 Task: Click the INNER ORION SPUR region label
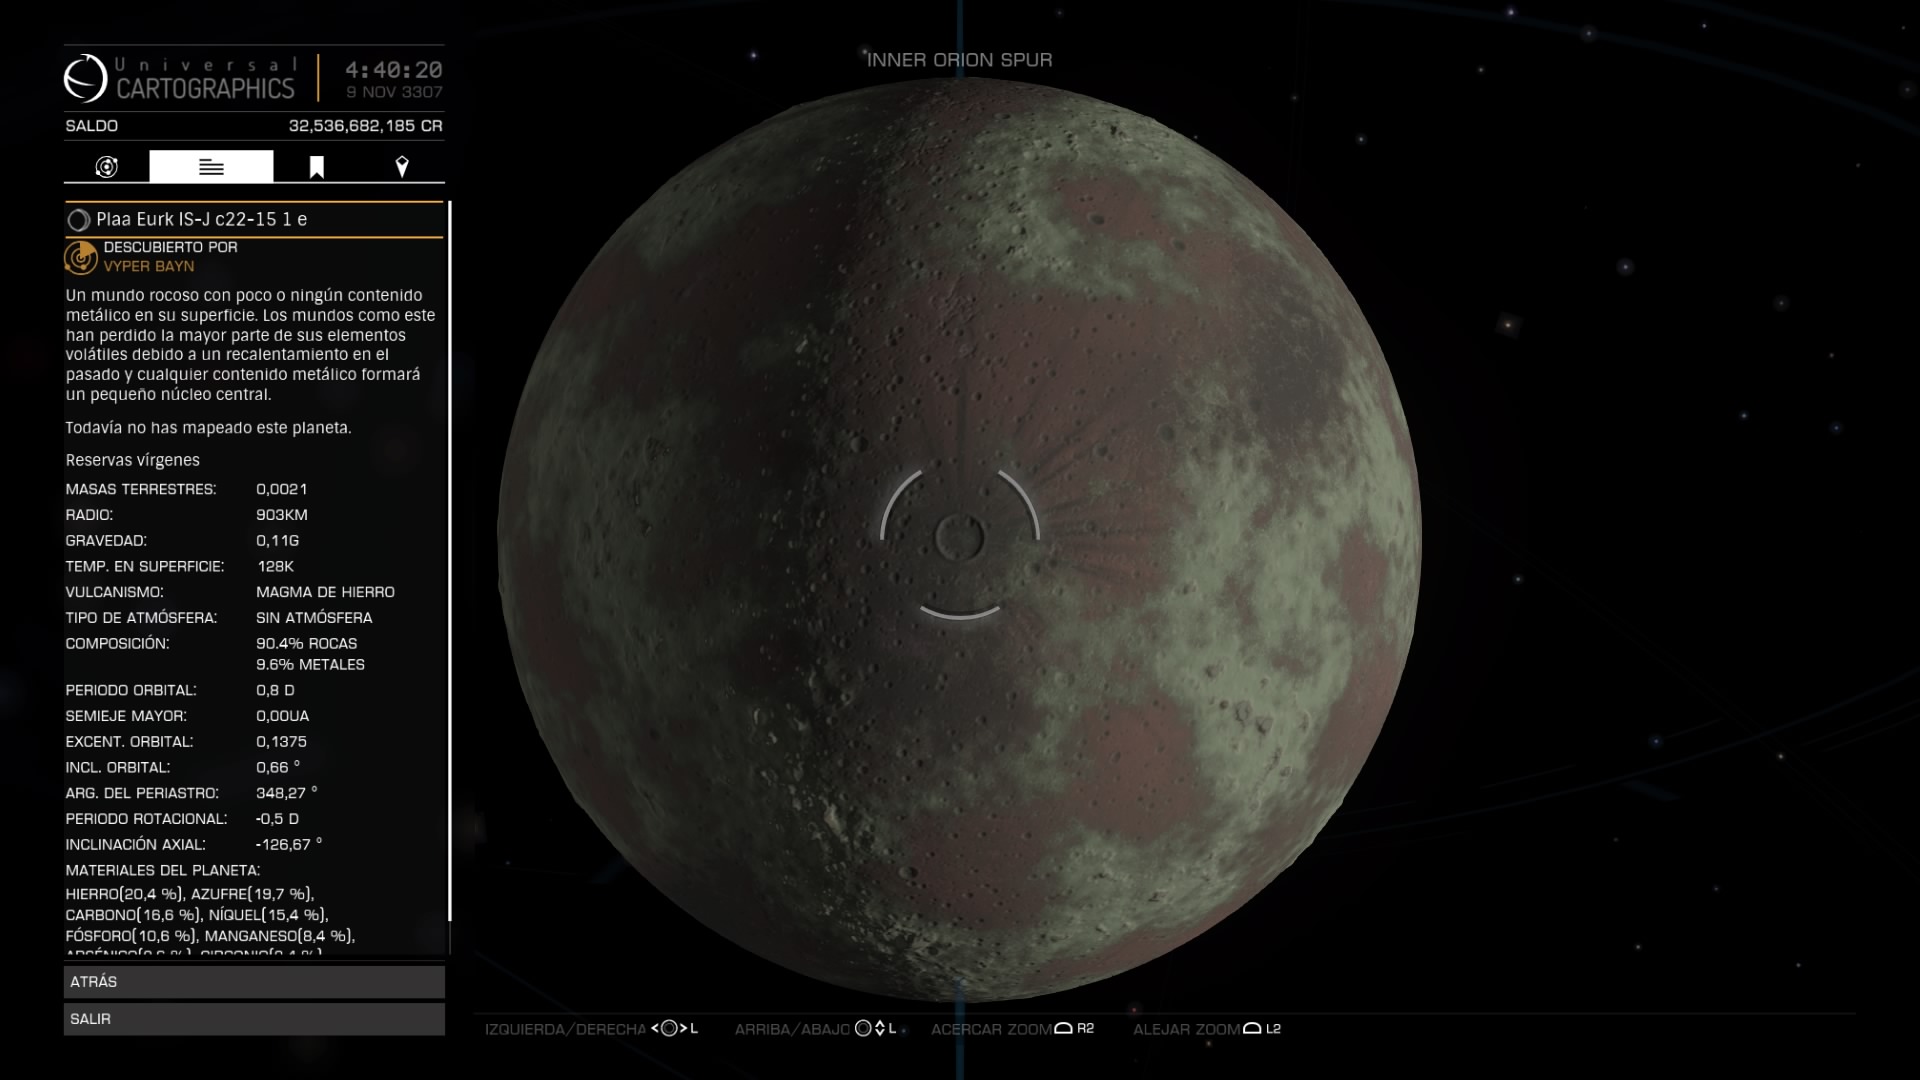pos(959,60)
